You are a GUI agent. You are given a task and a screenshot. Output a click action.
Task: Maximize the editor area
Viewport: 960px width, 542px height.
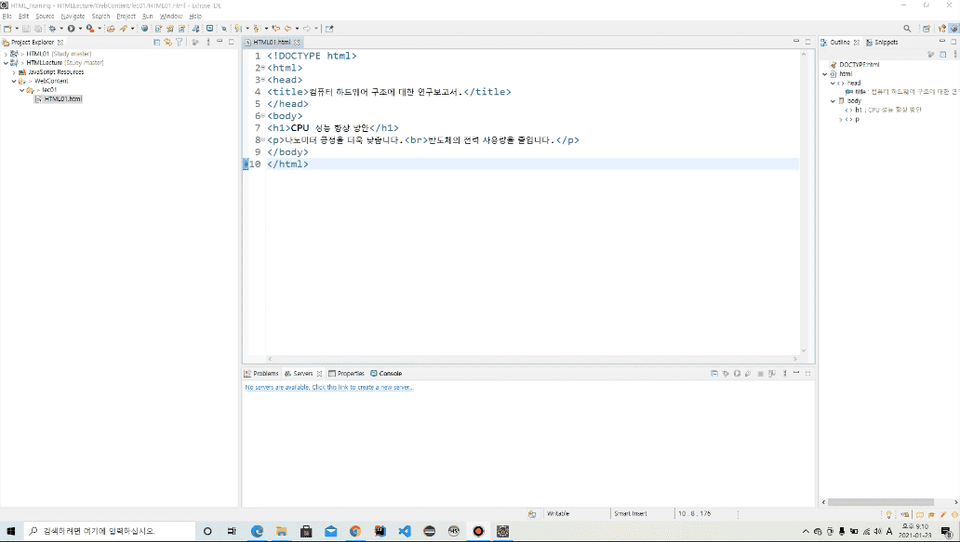[808, 42]
